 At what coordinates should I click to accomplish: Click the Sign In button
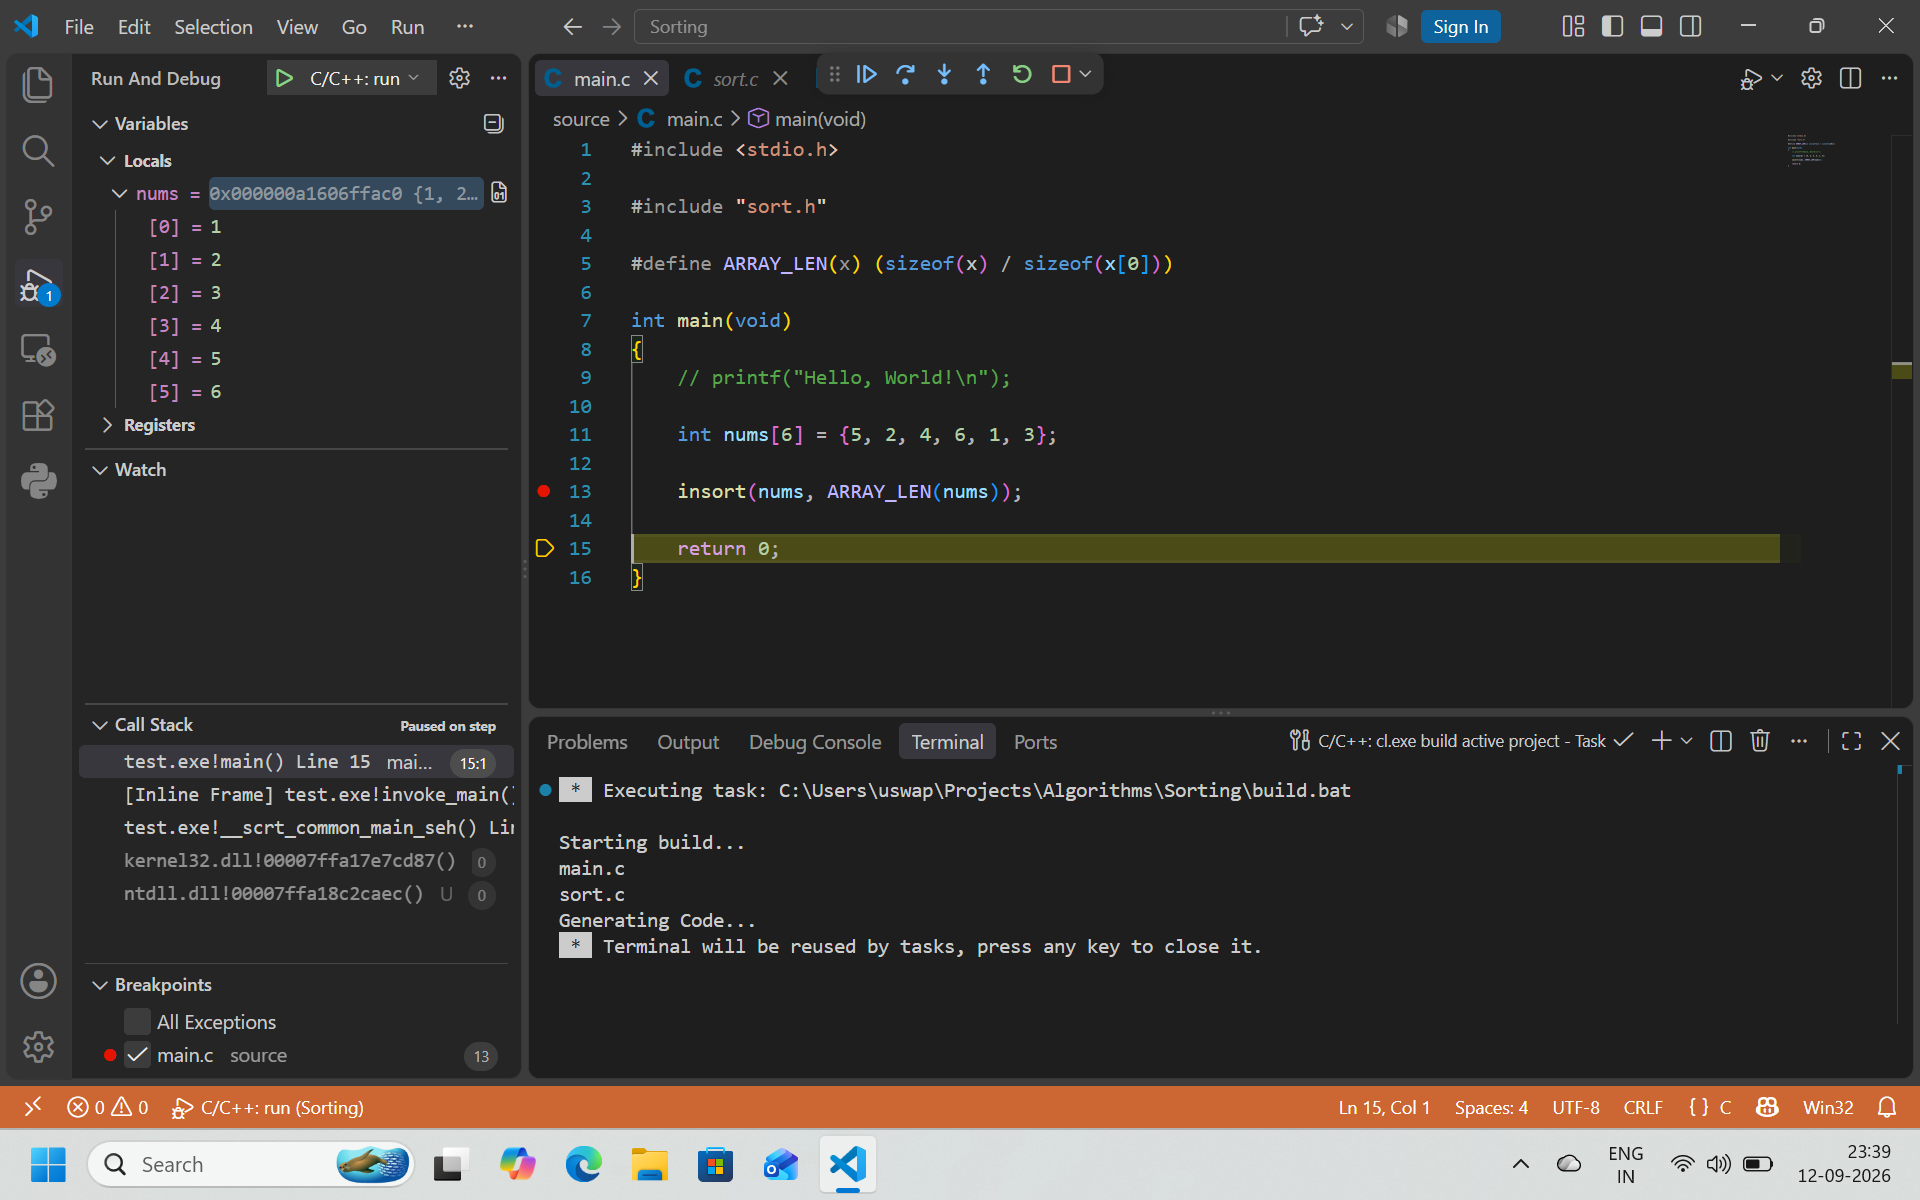1460,27
